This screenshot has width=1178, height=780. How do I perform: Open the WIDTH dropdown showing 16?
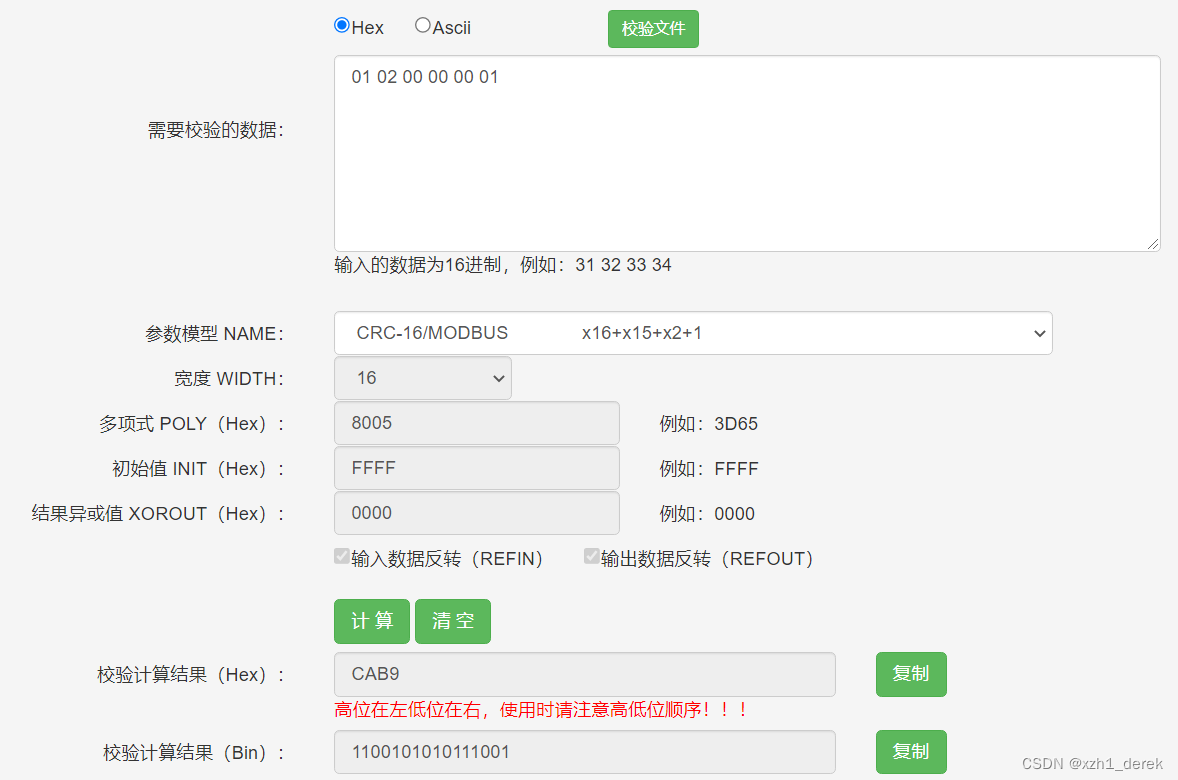pos(422,378)
